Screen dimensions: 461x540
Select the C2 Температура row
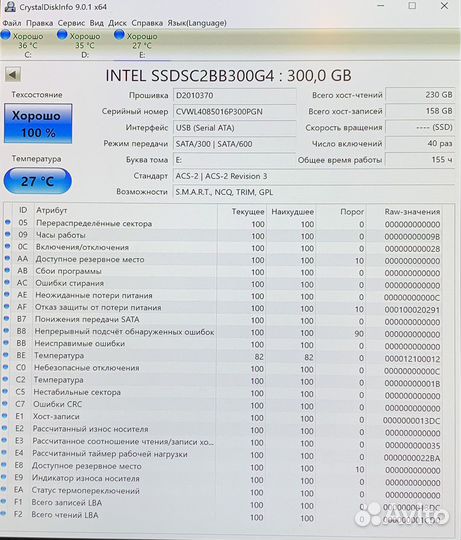[222, 381]
